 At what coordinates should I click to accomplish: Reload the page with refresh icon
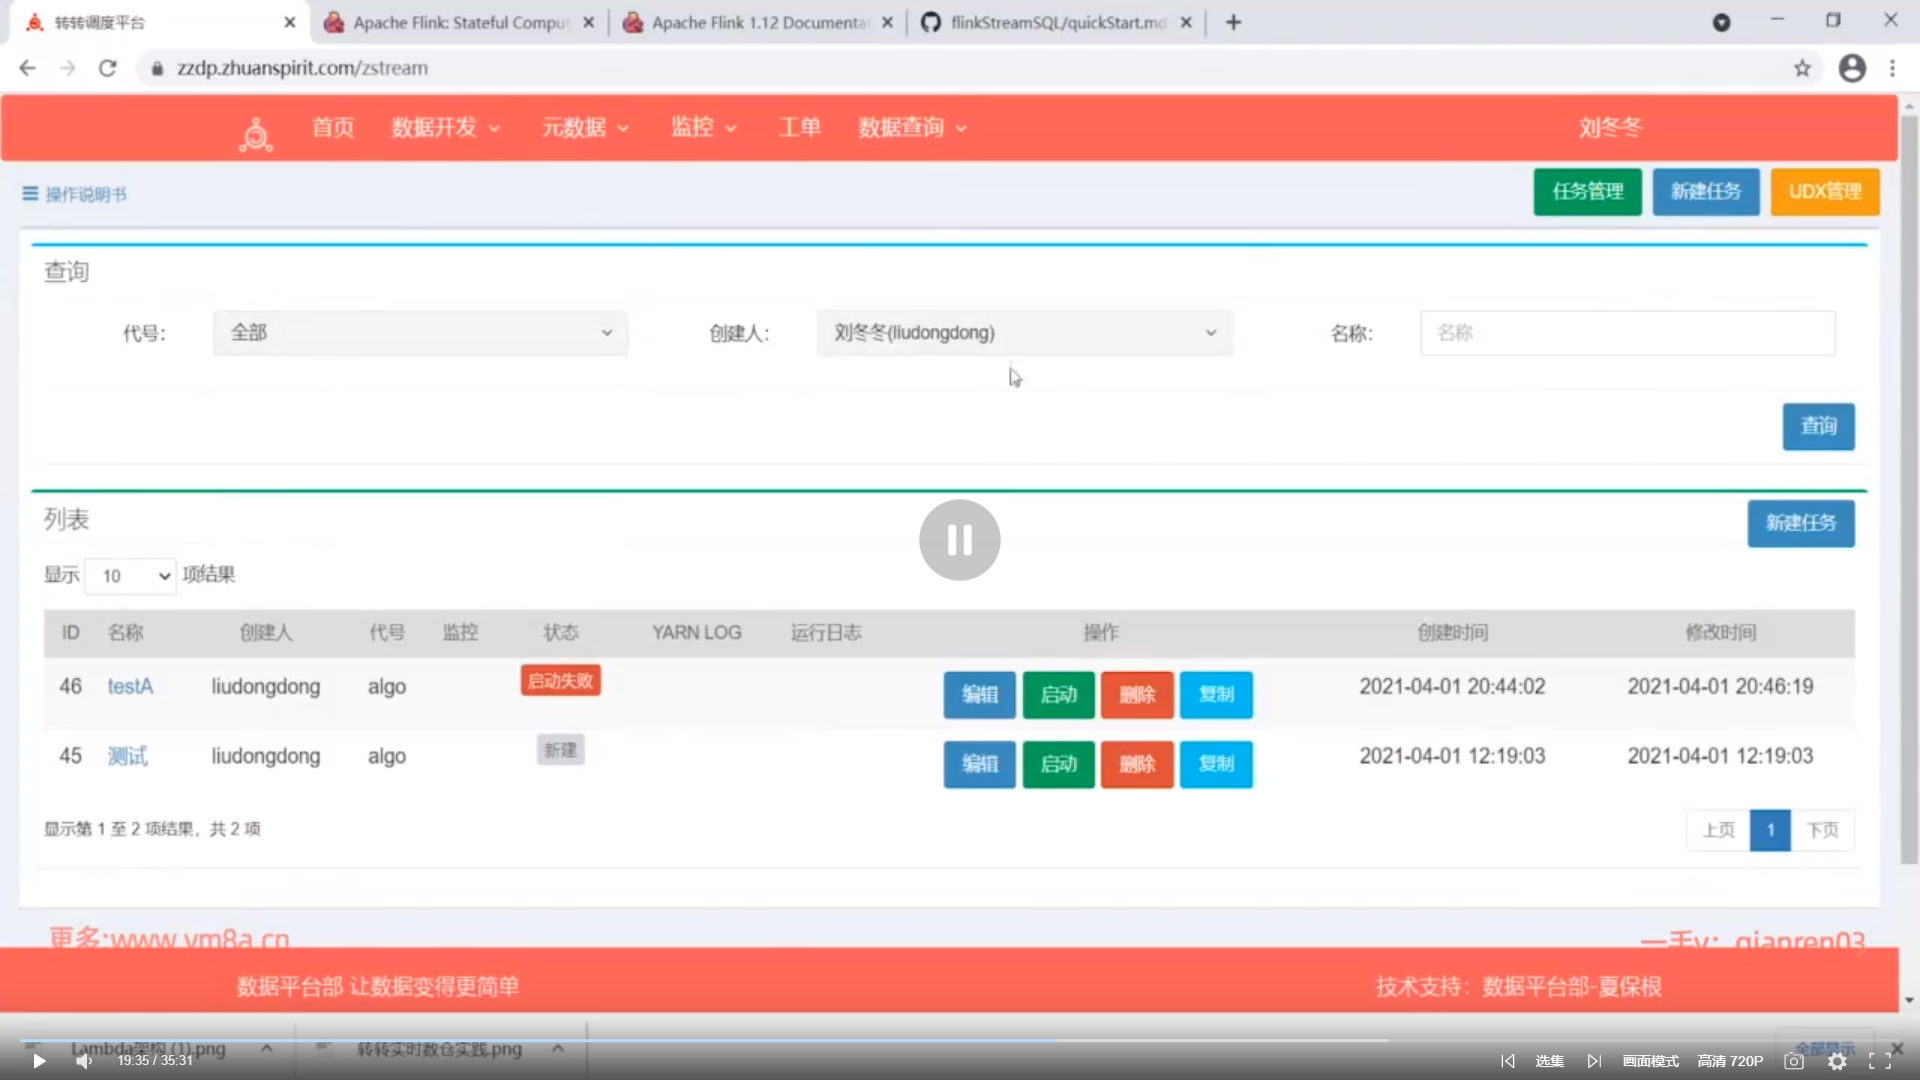108,68
